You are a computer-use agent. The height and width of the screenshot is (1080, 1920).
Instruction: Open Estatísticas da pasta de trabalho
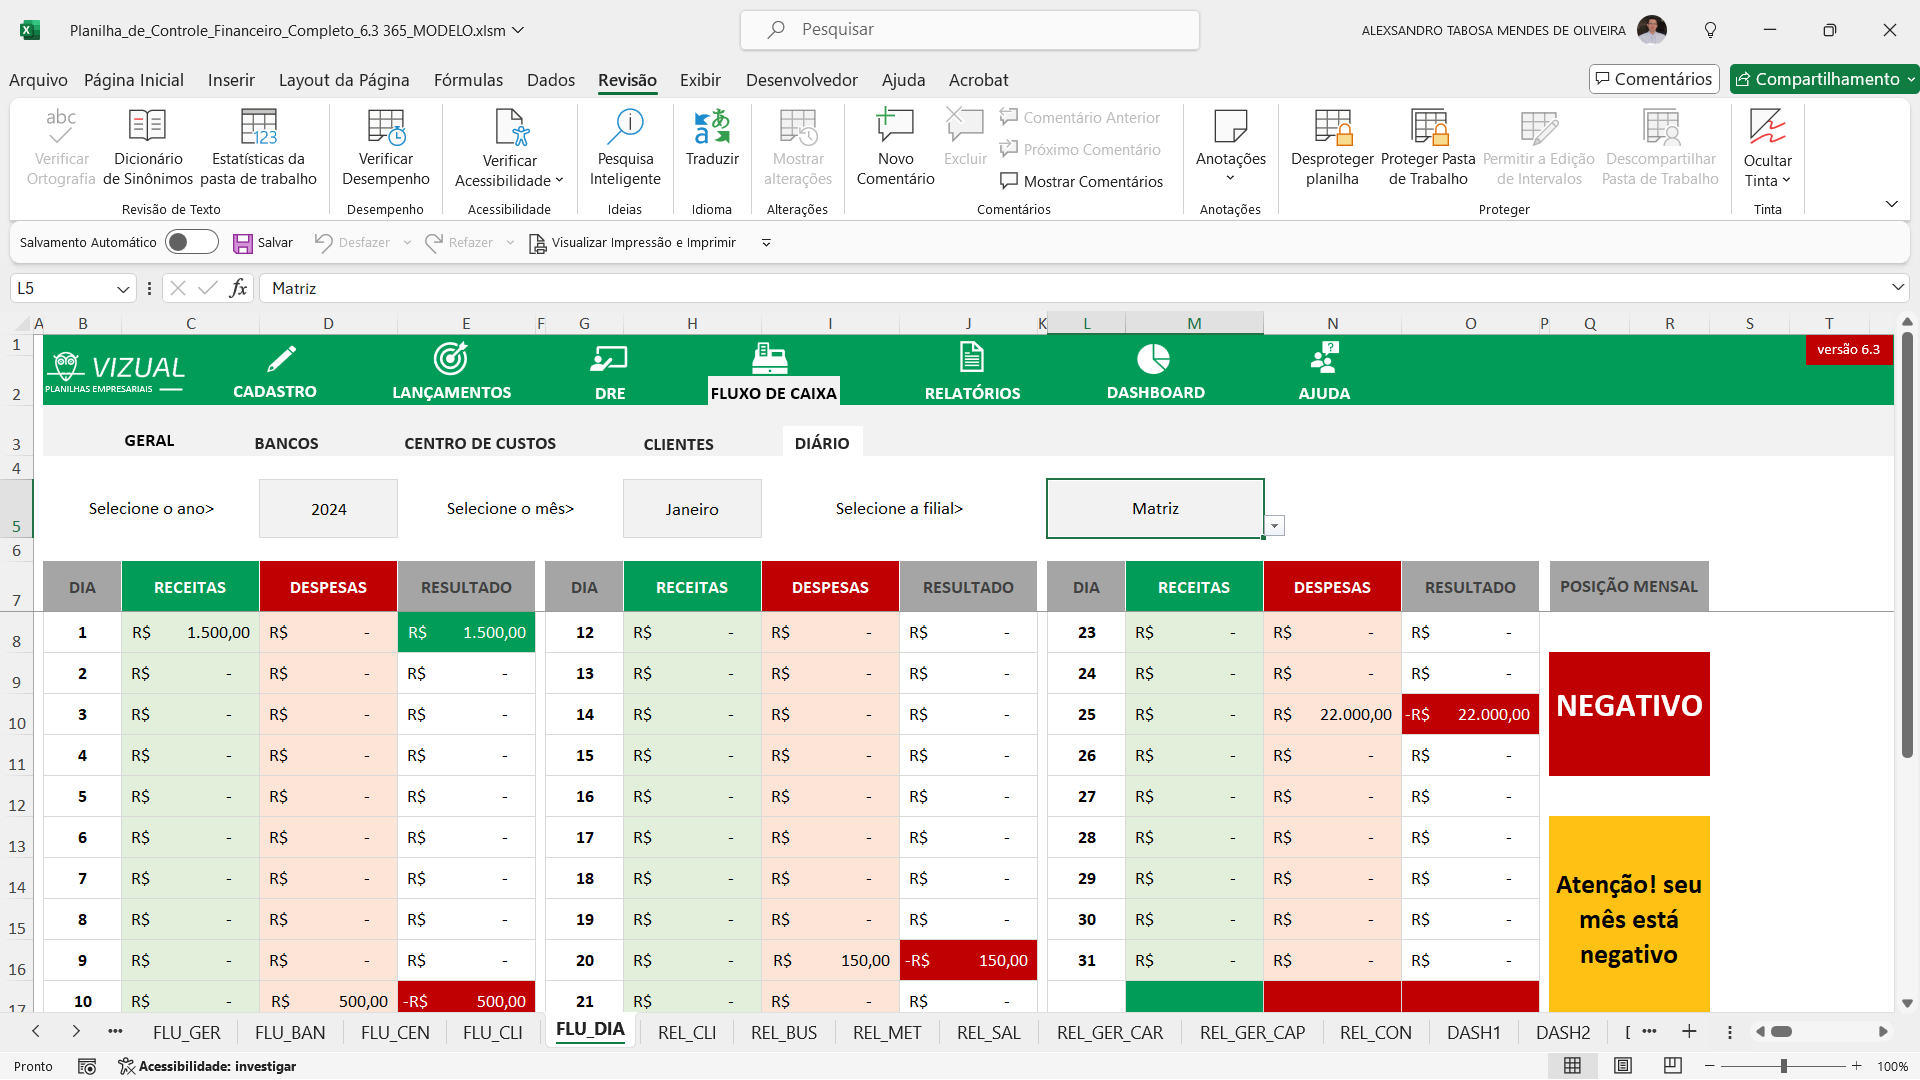(258, 129)
